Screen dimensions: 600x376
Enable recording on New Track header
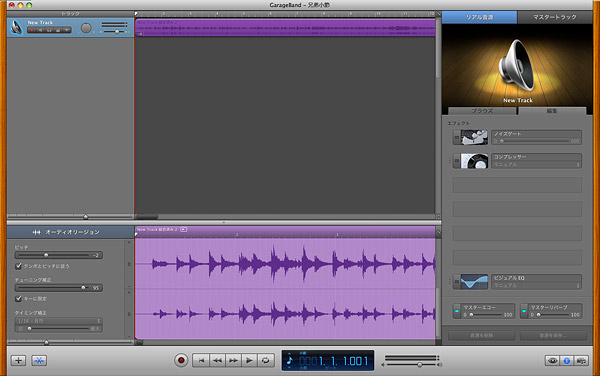32,30
